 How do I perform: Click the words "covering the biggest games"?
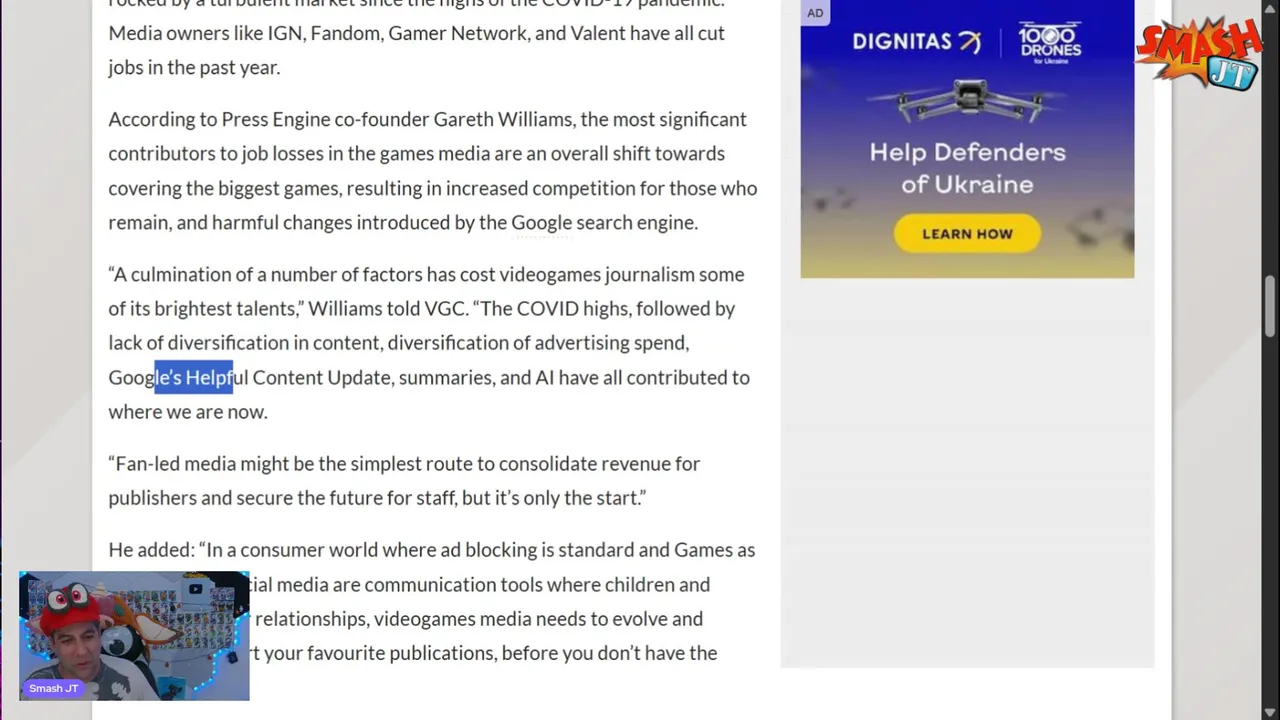pos(224,188)
